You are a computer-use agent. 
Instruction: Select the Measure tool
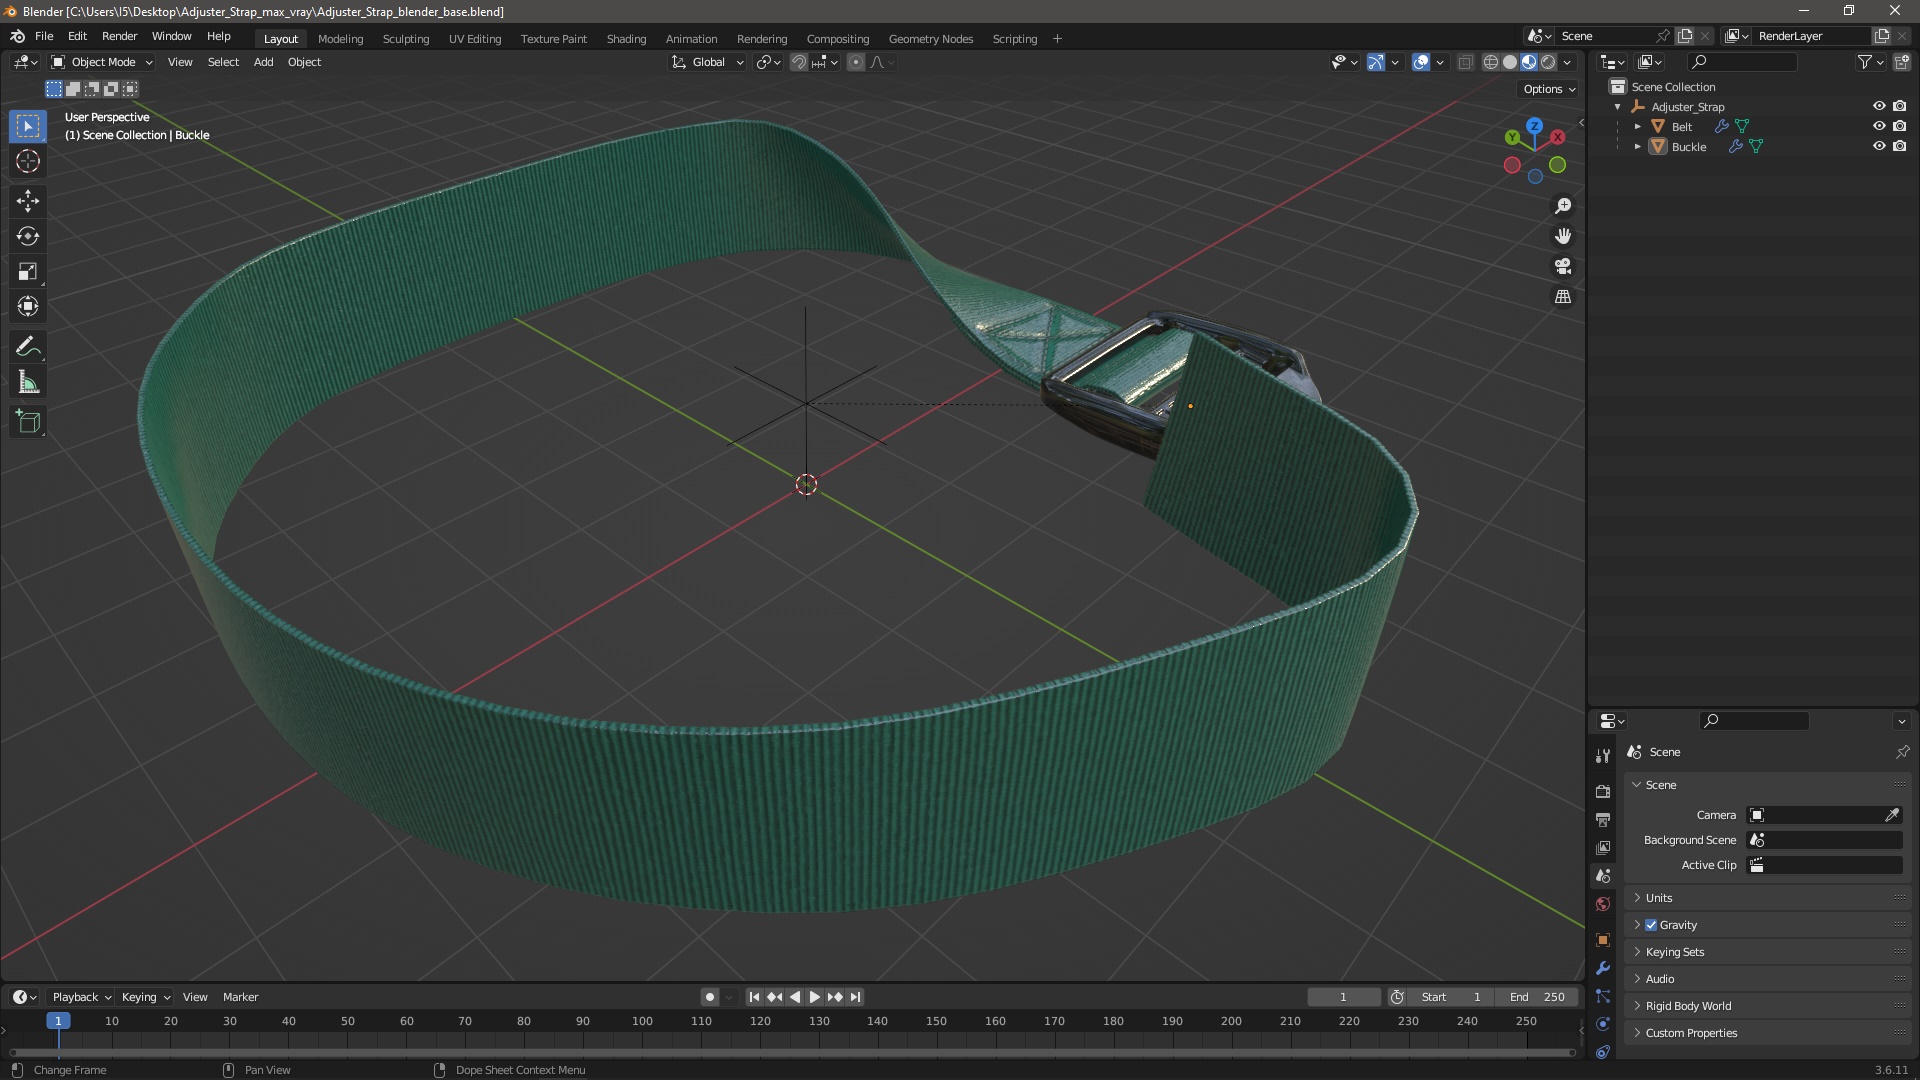click(28, 382)
